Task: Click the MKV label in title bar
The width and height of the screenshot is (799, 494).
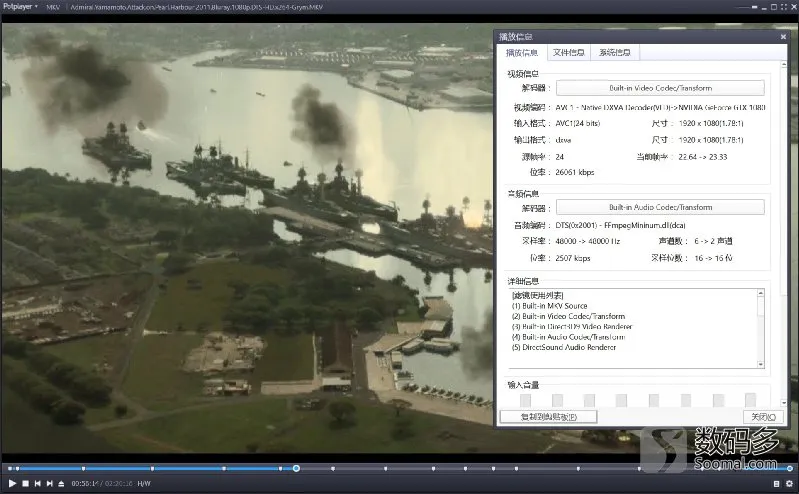Action: pyautogui.click(x=53, y=7)
